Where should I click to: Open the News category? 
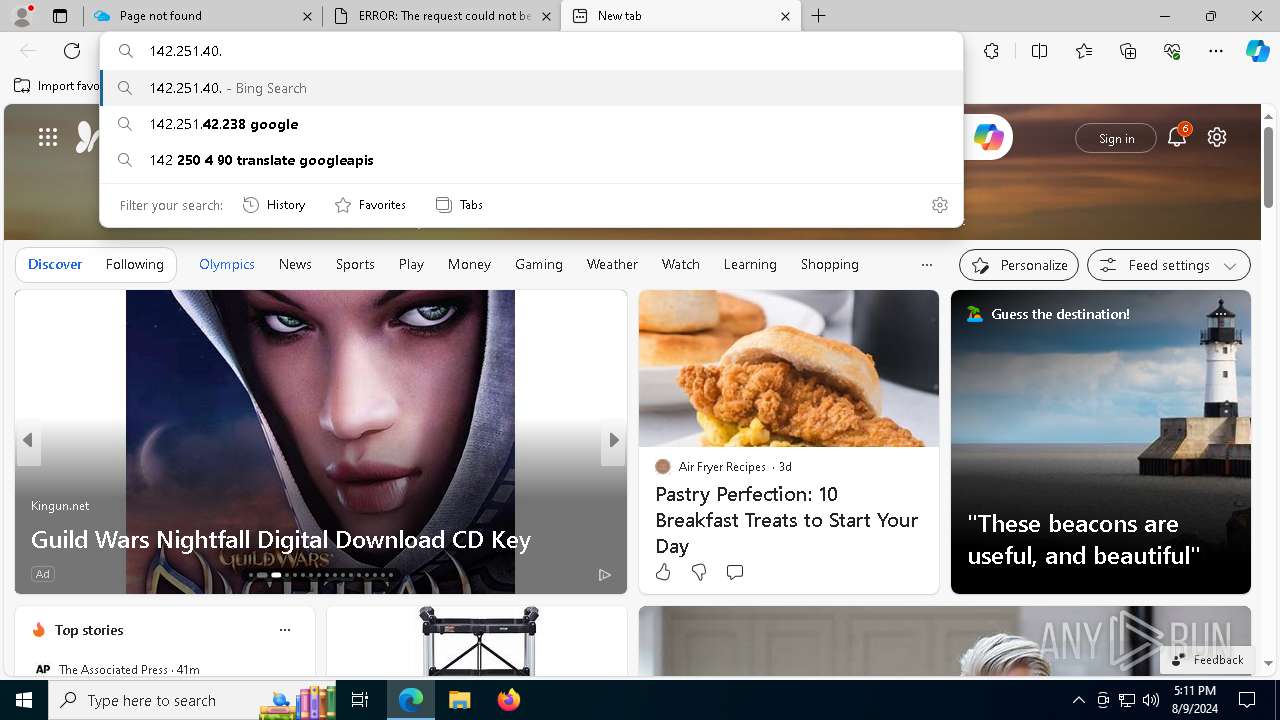tap(295, 264)
